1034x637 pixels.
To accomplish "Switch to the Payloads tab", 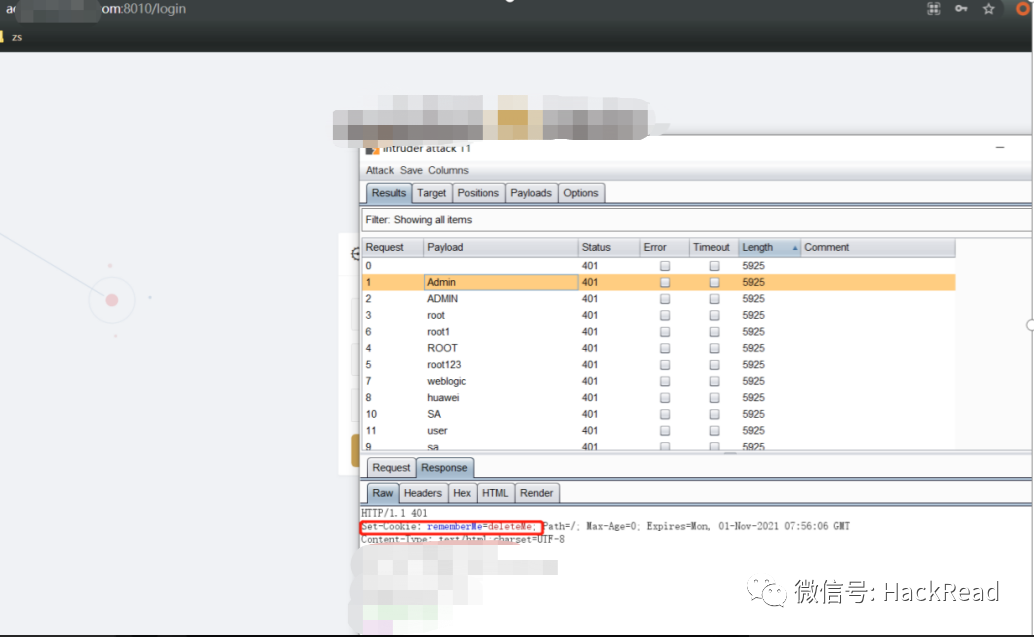I will pos(530,193).
